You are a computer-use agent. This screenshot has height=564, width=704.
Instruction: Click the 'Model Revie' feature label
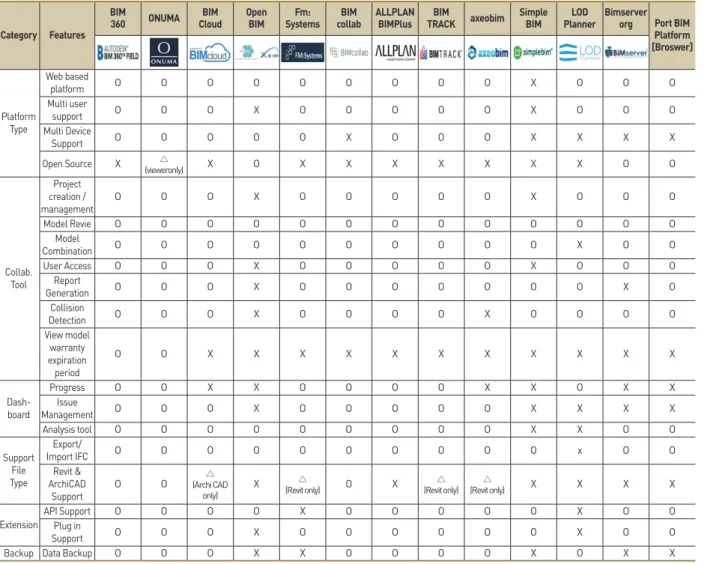pyautogui.click(x=67, y=224)
